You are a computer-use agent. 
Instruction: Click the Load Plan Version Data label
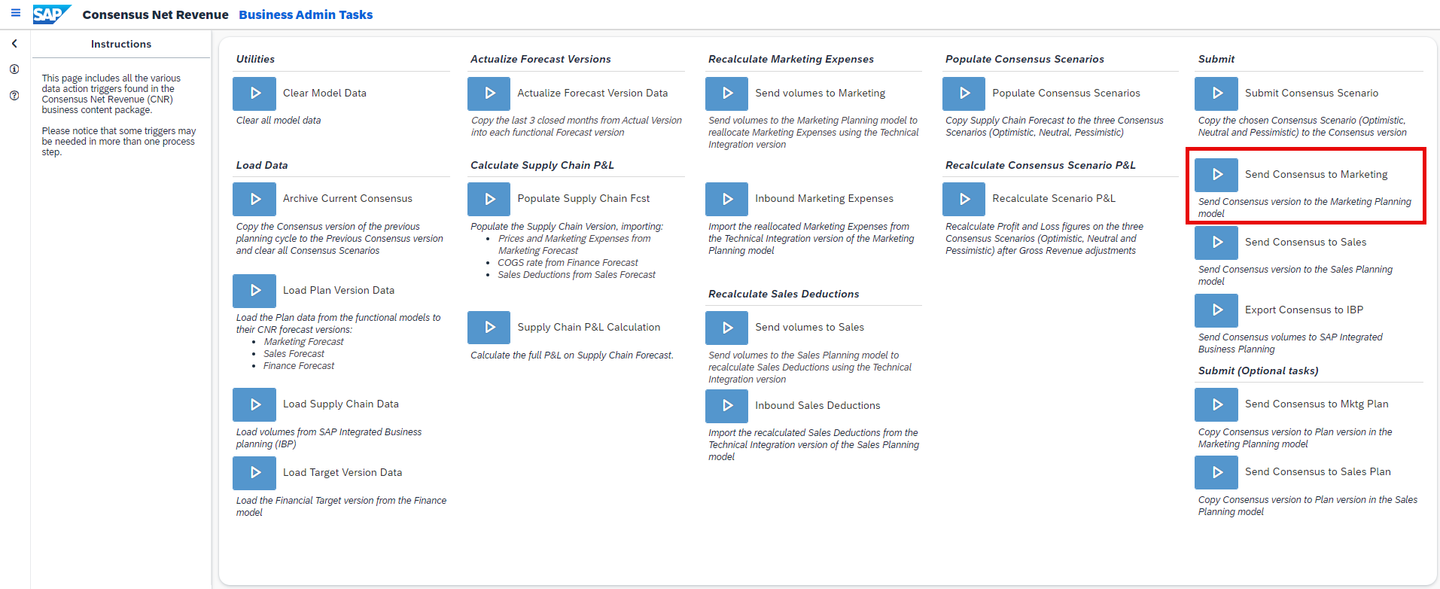pyautogui.click(x=339, y=290)
